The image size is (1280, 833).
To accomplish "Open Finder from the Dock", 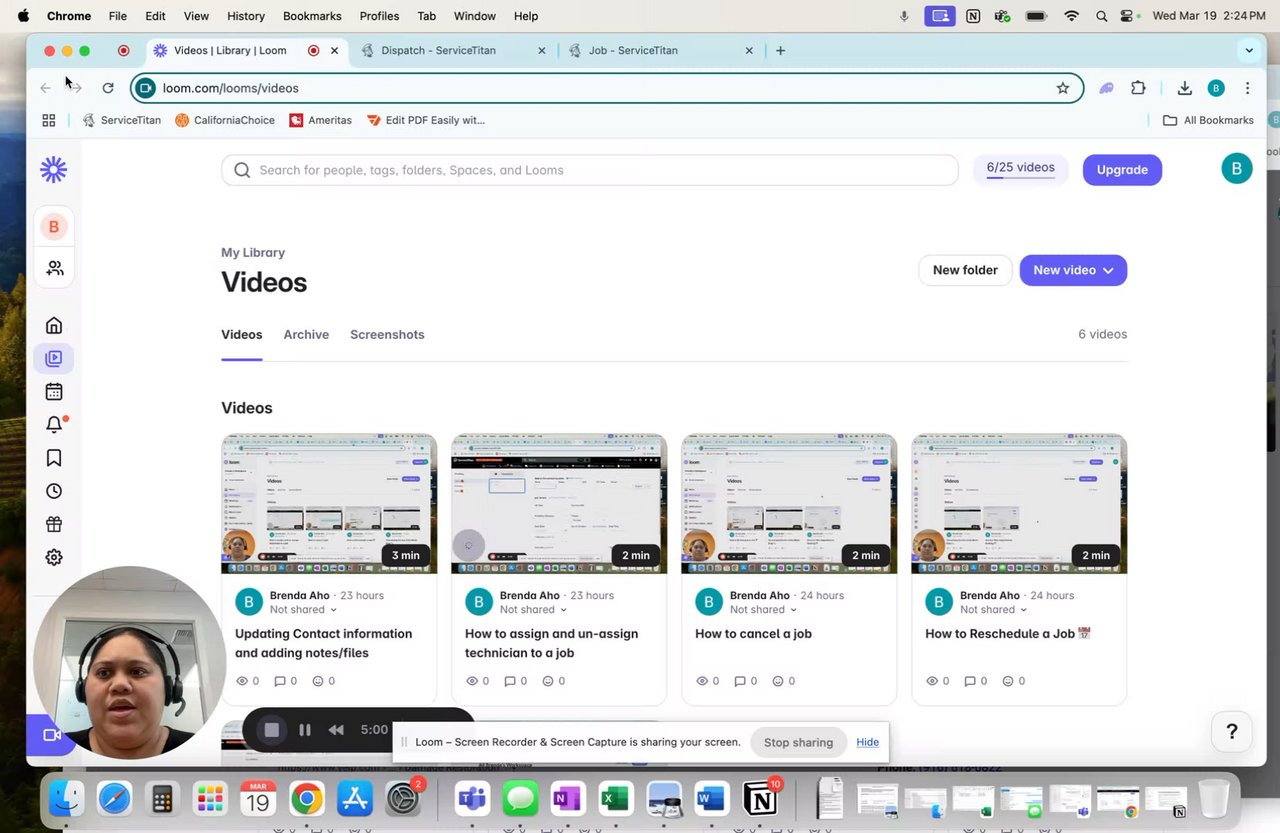I will [66, 798].
